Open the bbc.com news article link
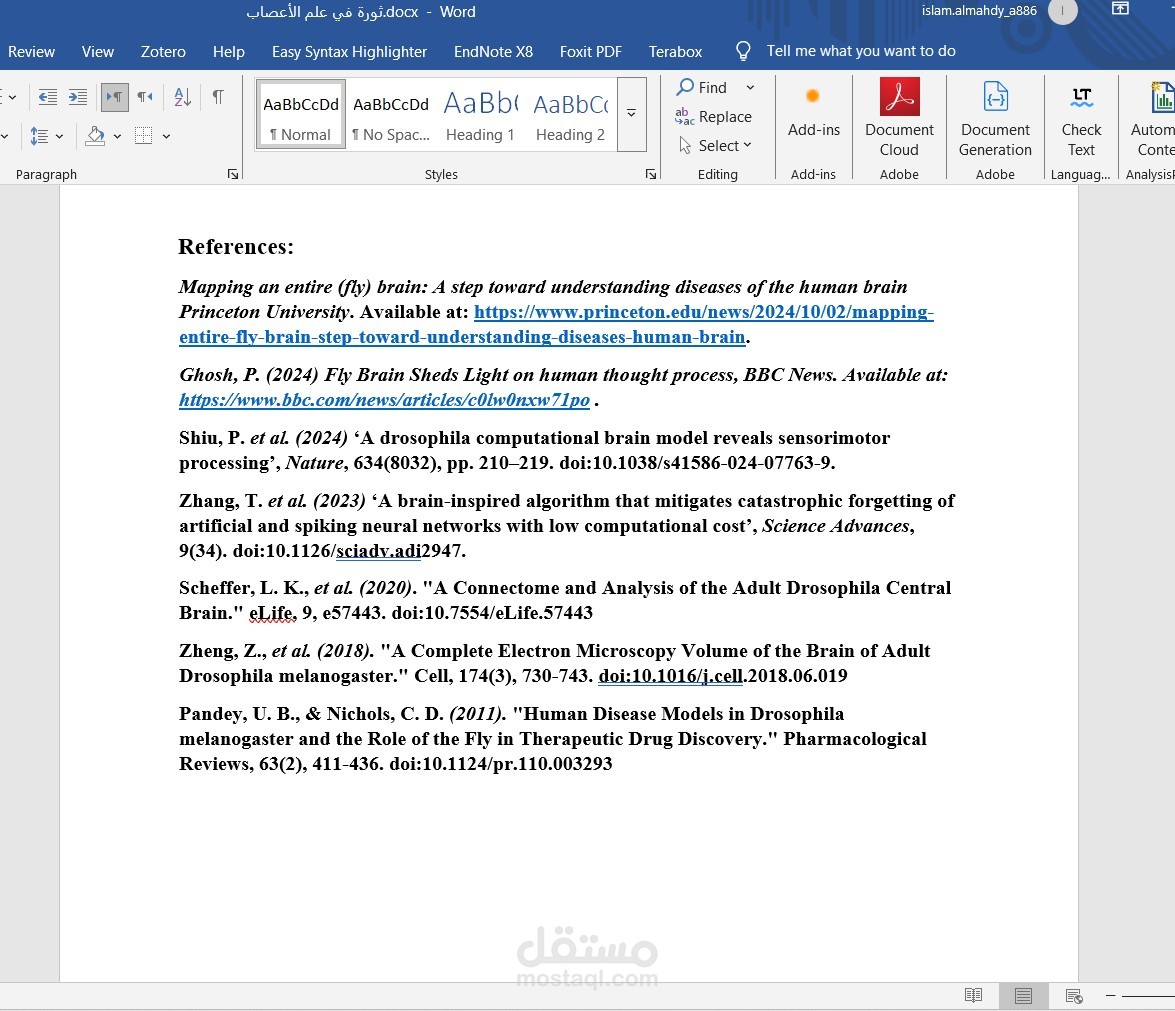Viewport: 1175px width, 1011px height. coord(384,399)
